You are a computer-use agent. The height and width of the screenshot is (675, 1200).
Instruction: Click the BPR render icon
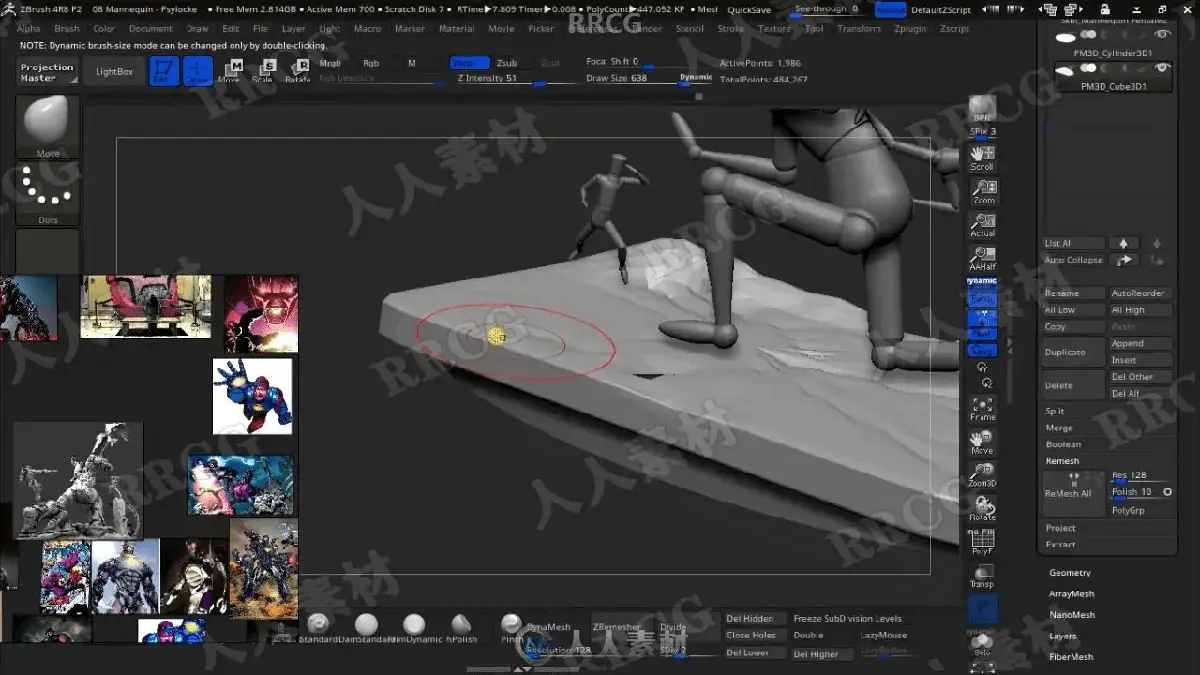point(982,110)
